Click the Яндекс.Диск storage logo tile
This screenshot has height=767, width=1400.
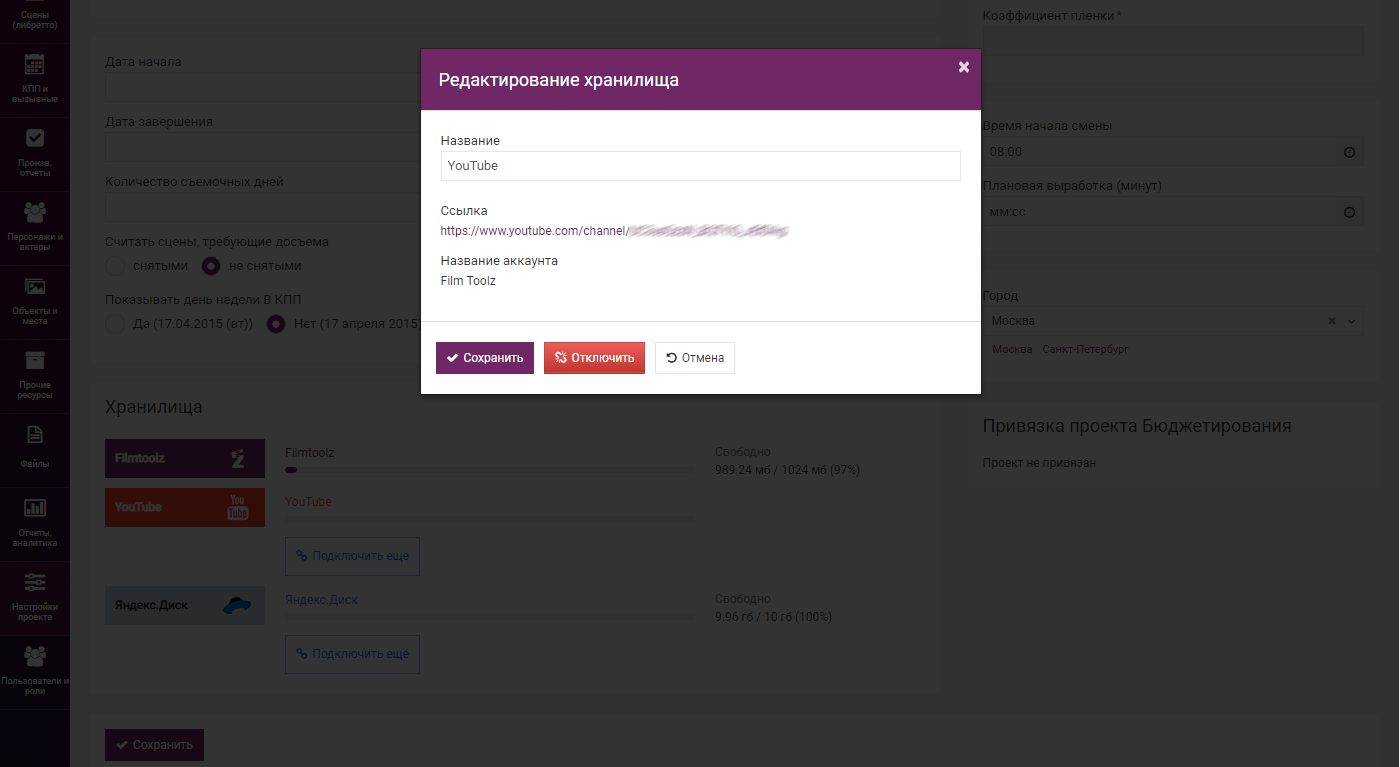tap(185, 605)
